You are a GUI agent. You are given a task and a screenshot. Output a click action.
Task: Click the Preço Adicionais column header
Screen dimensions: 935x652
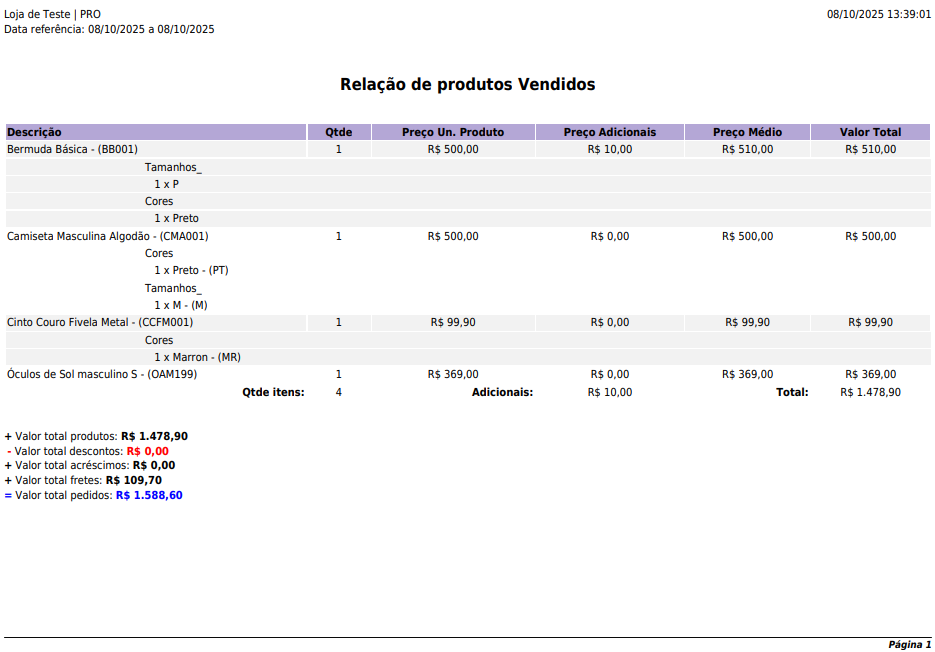[x=610, y=132]
